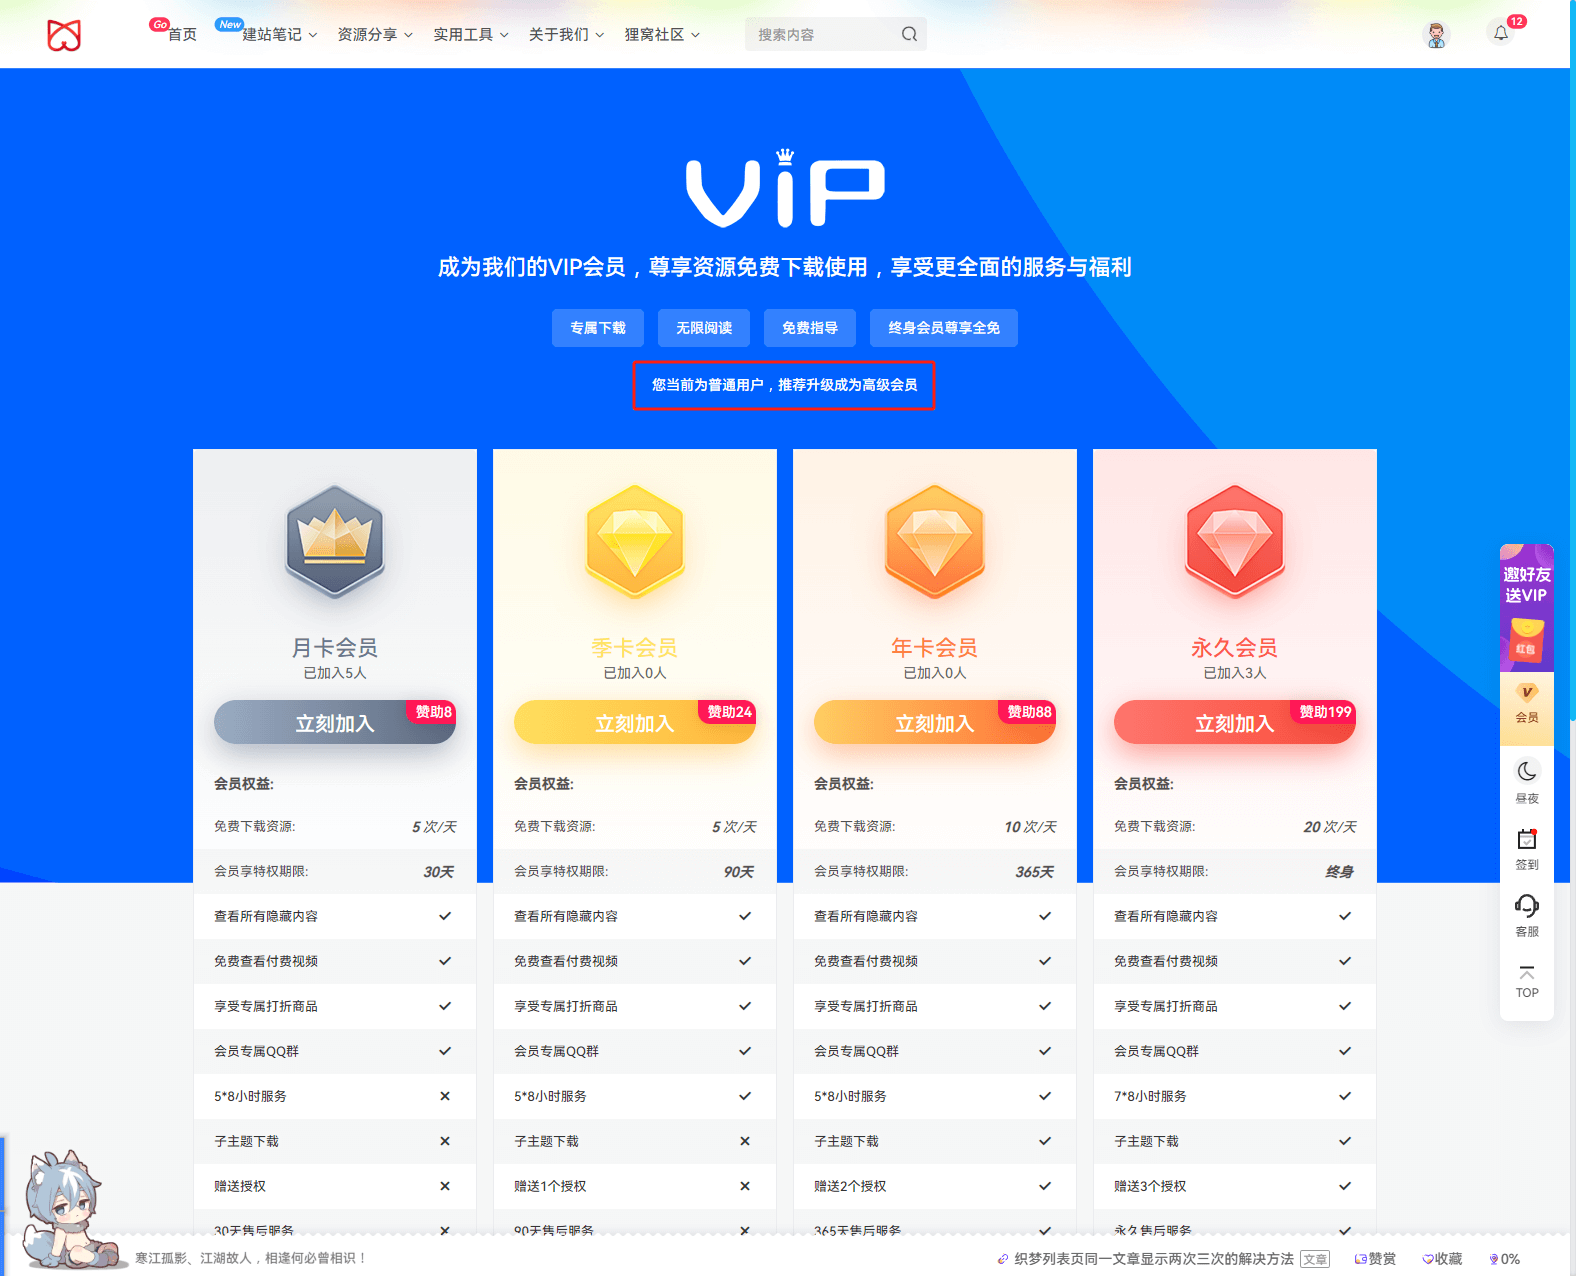Viewport: 1576px width, 1276px height.
Task: Toggle day/night mode moon icon
Action: (x=1527, y=772)
